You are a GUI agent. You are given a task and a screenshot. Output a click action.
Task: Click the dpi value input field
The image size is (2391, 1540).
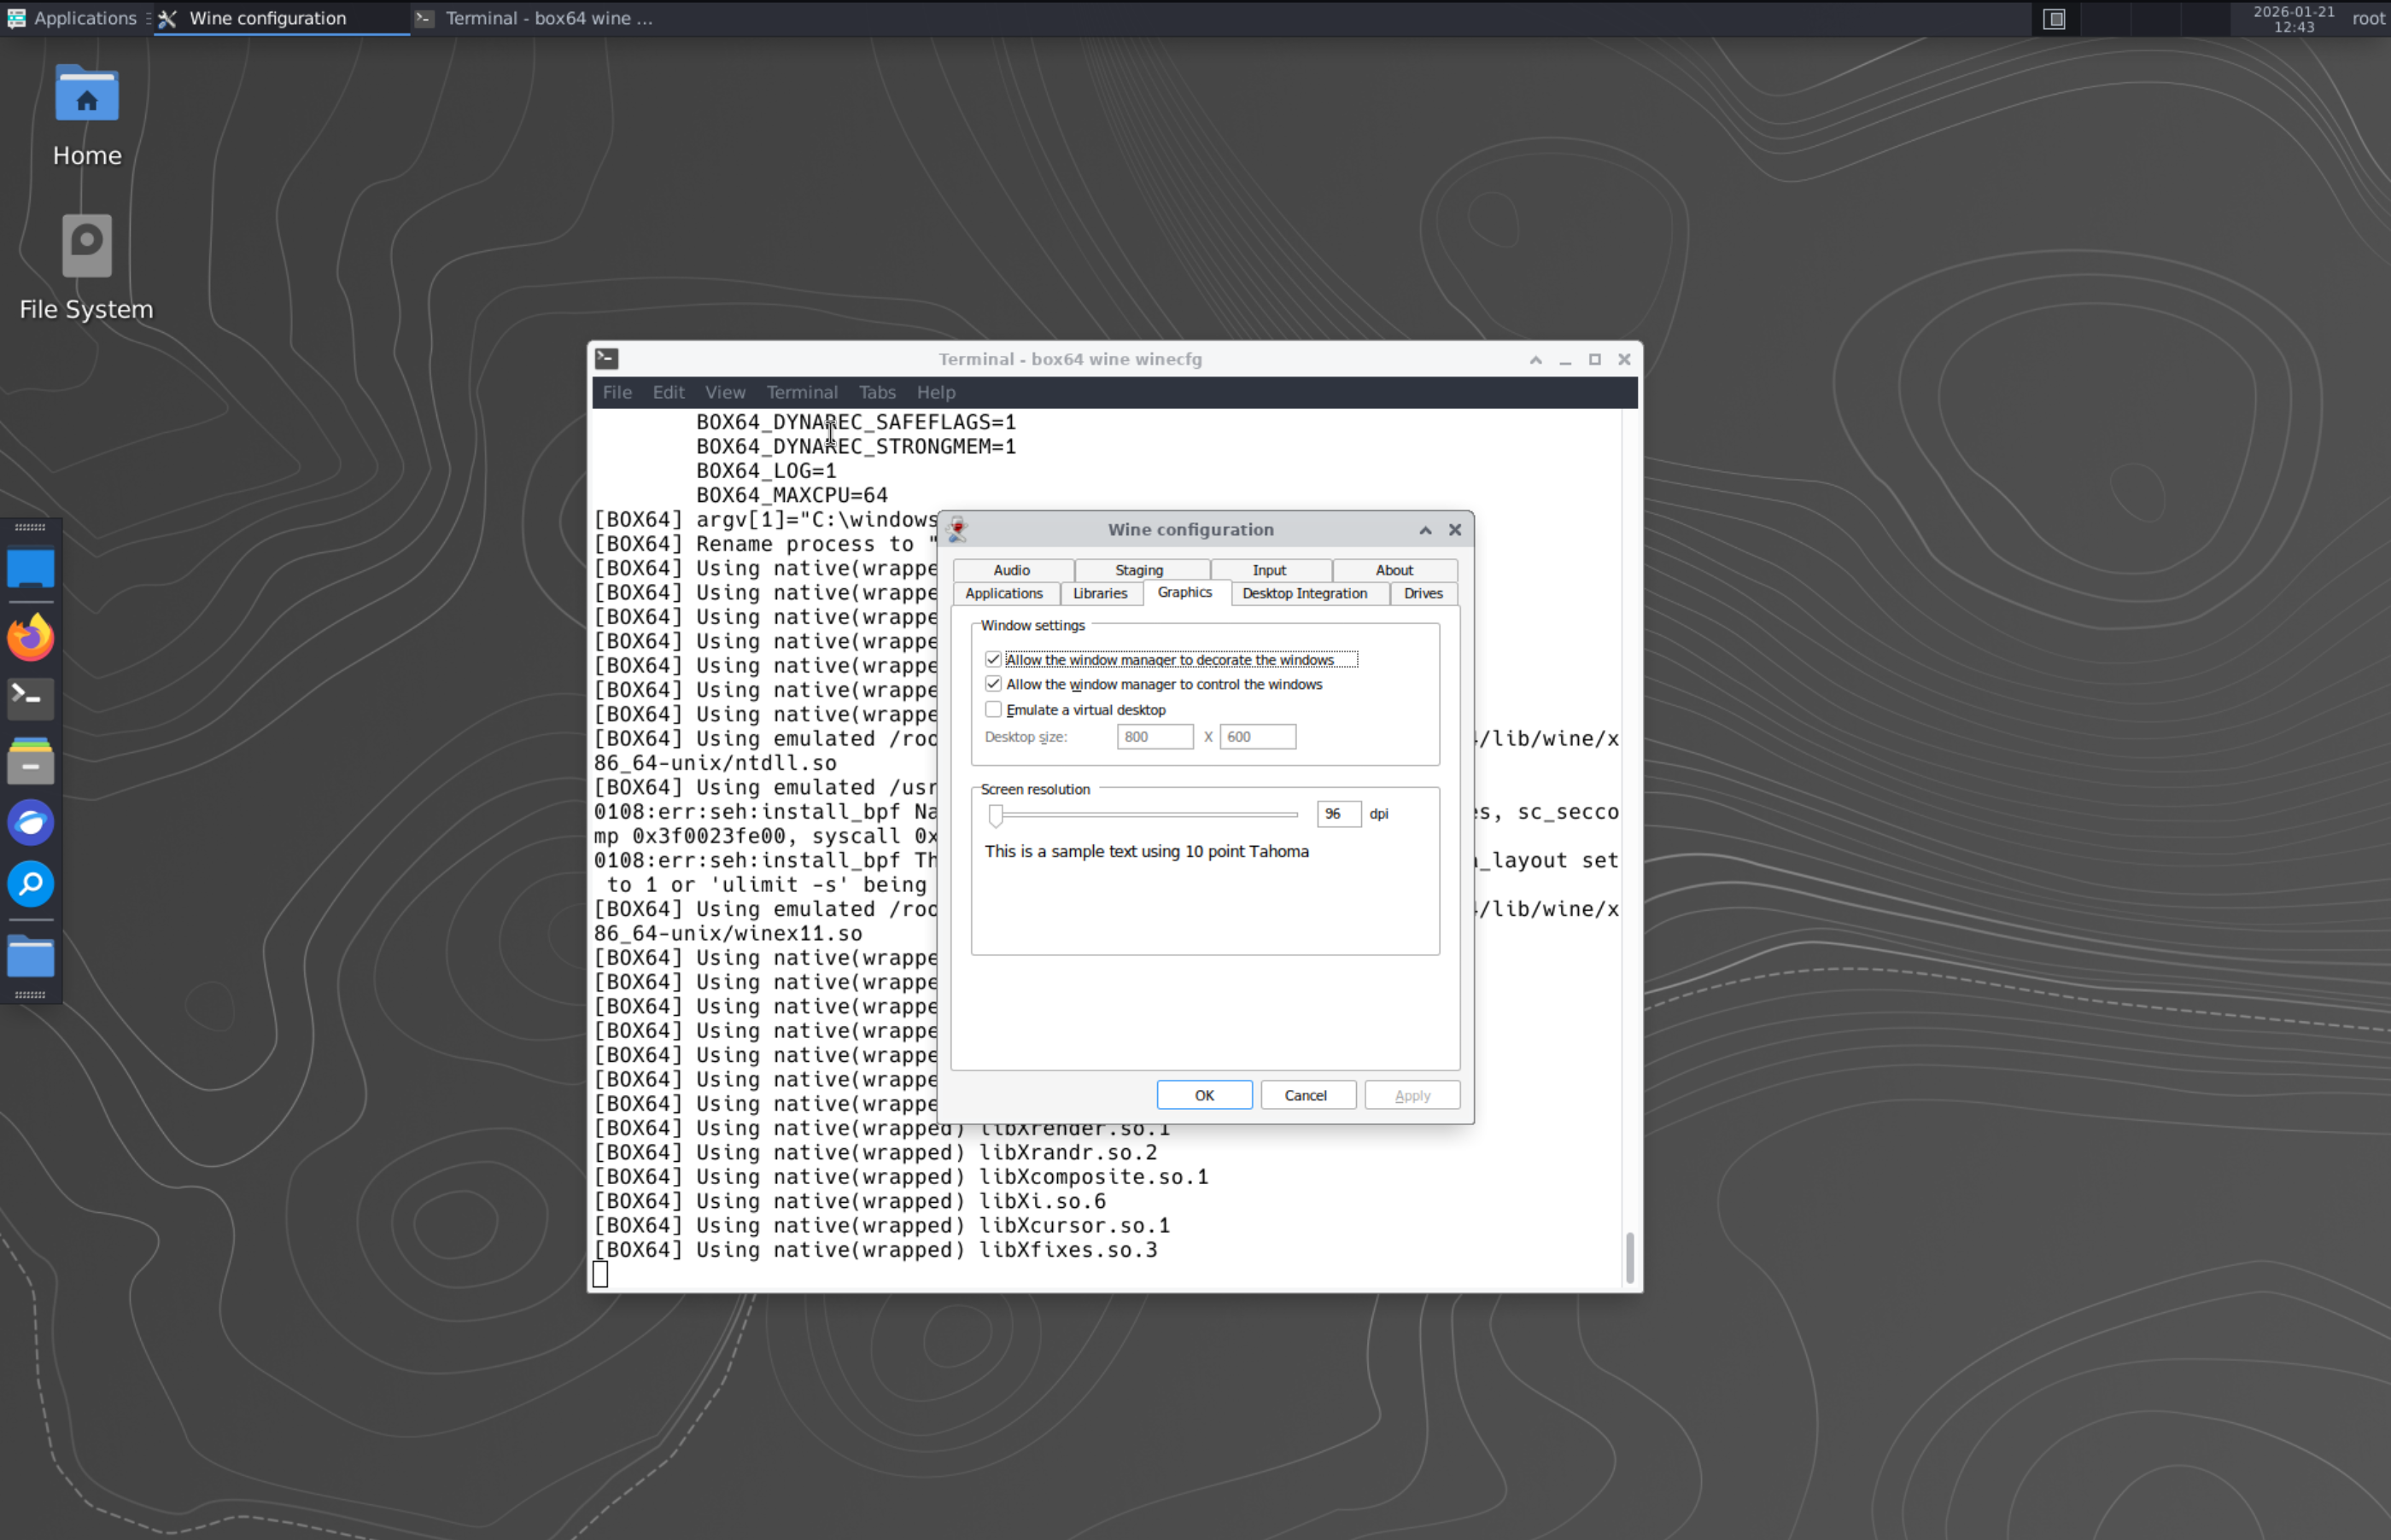click(1338, 814)
